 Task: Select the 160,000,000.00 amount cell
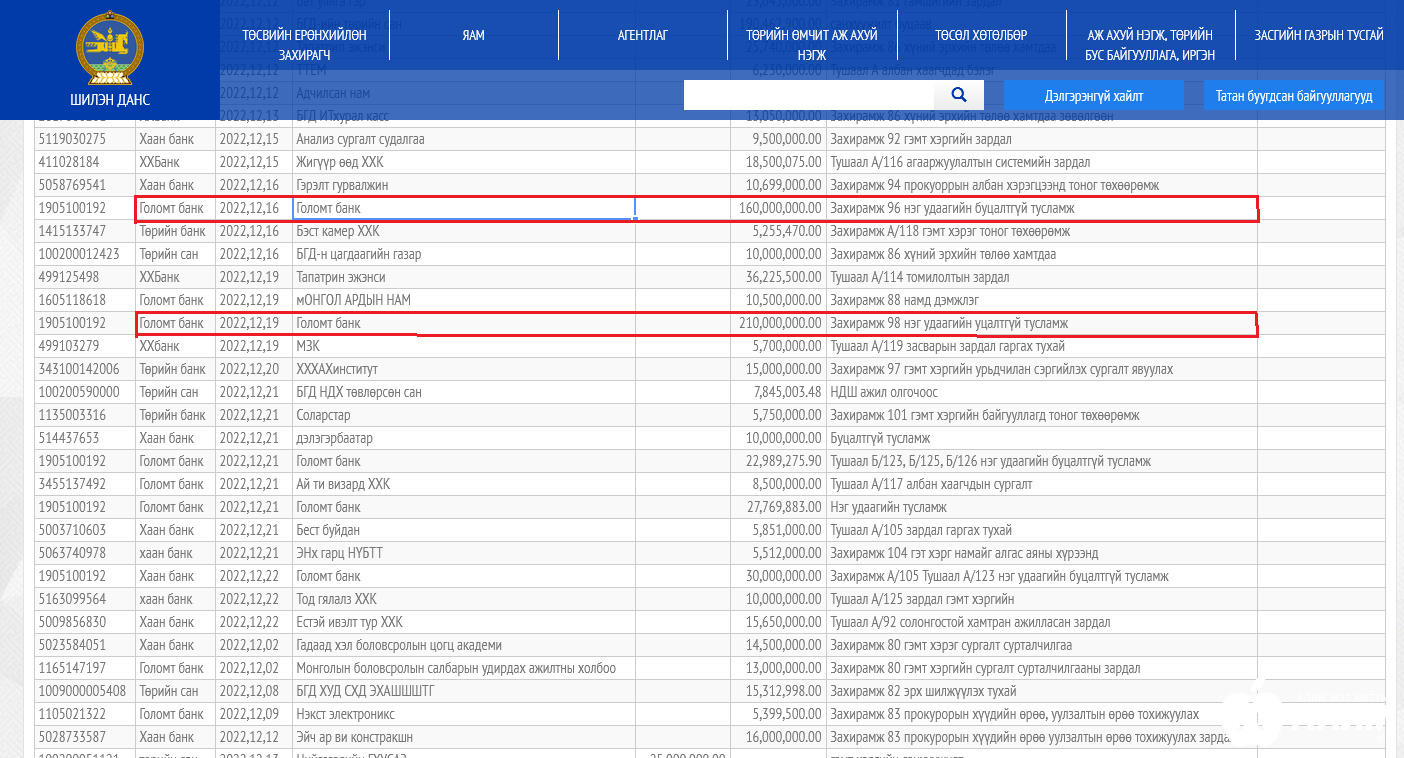point(776,208)
